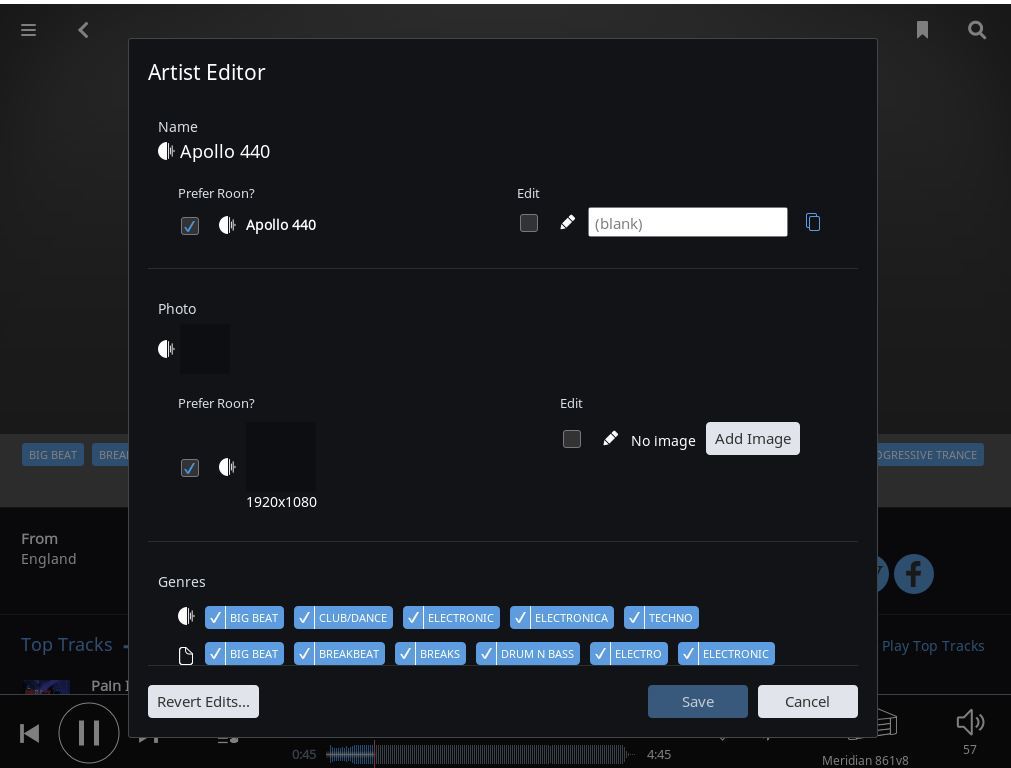Open bookmarks with the bookmark icon

coord(923,30)
